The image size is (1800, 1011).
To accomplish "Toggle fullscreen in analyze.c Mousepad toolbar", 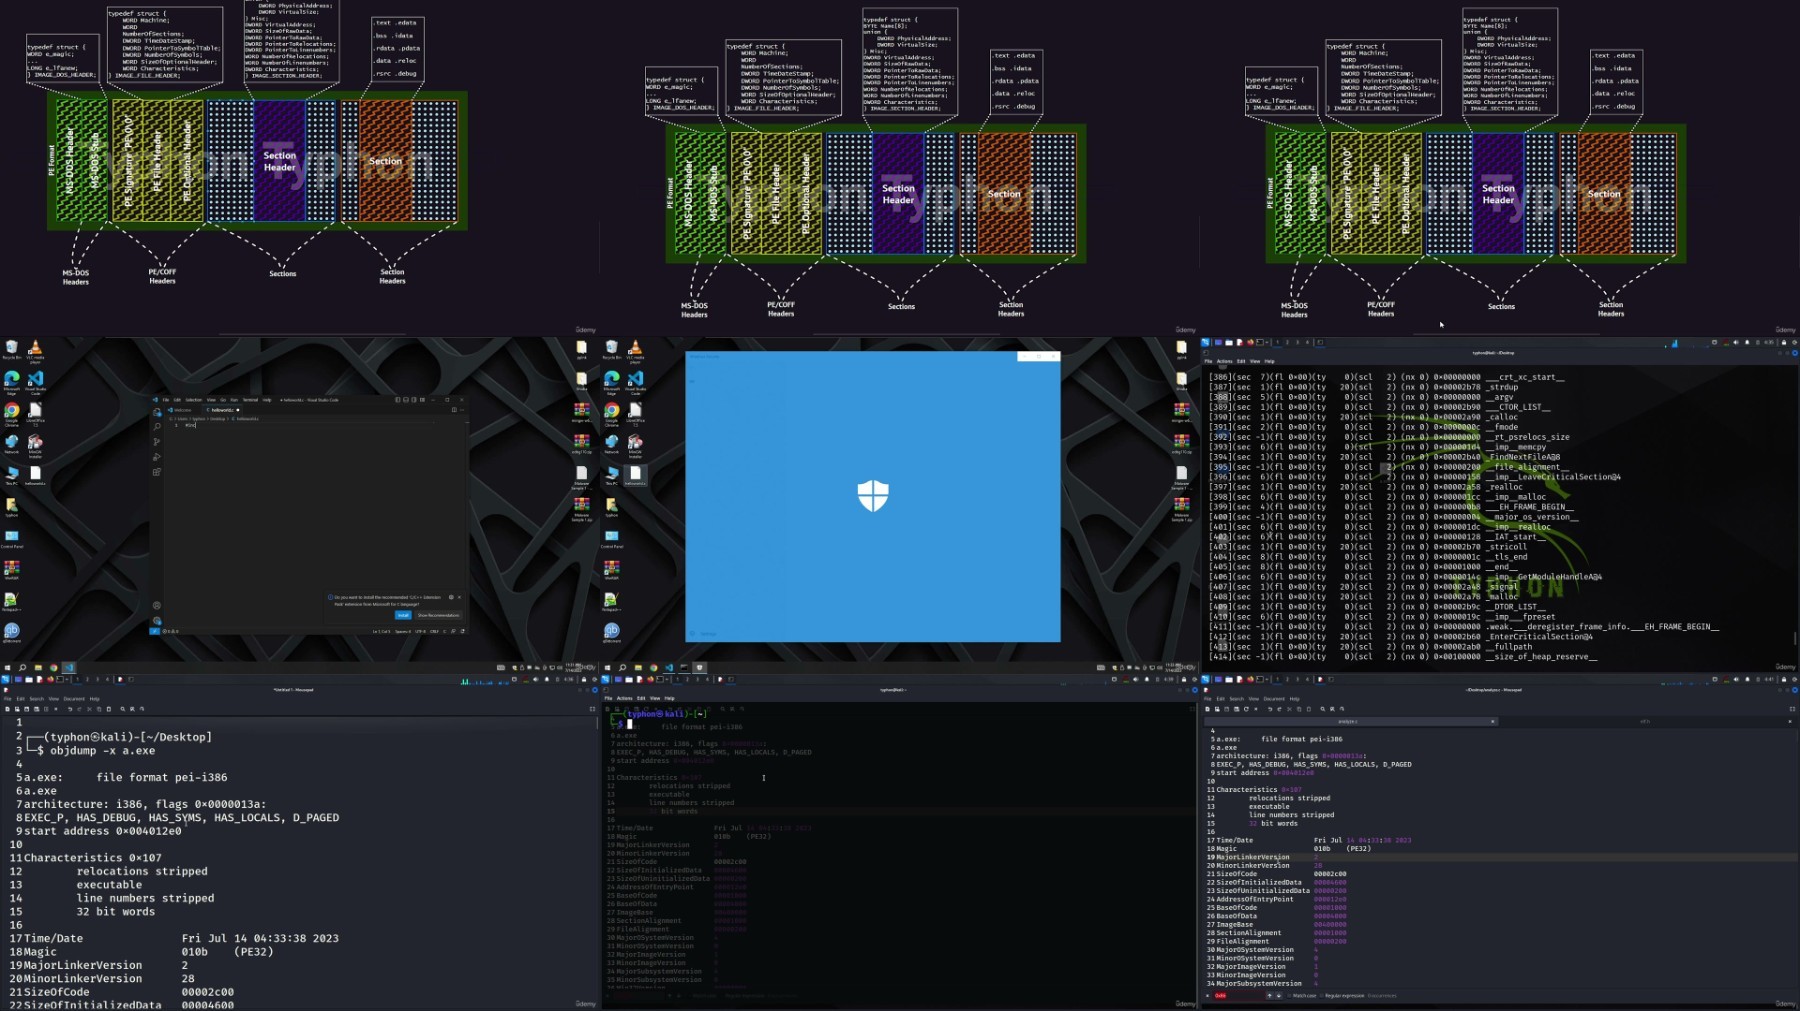I will click(1791, 708).
